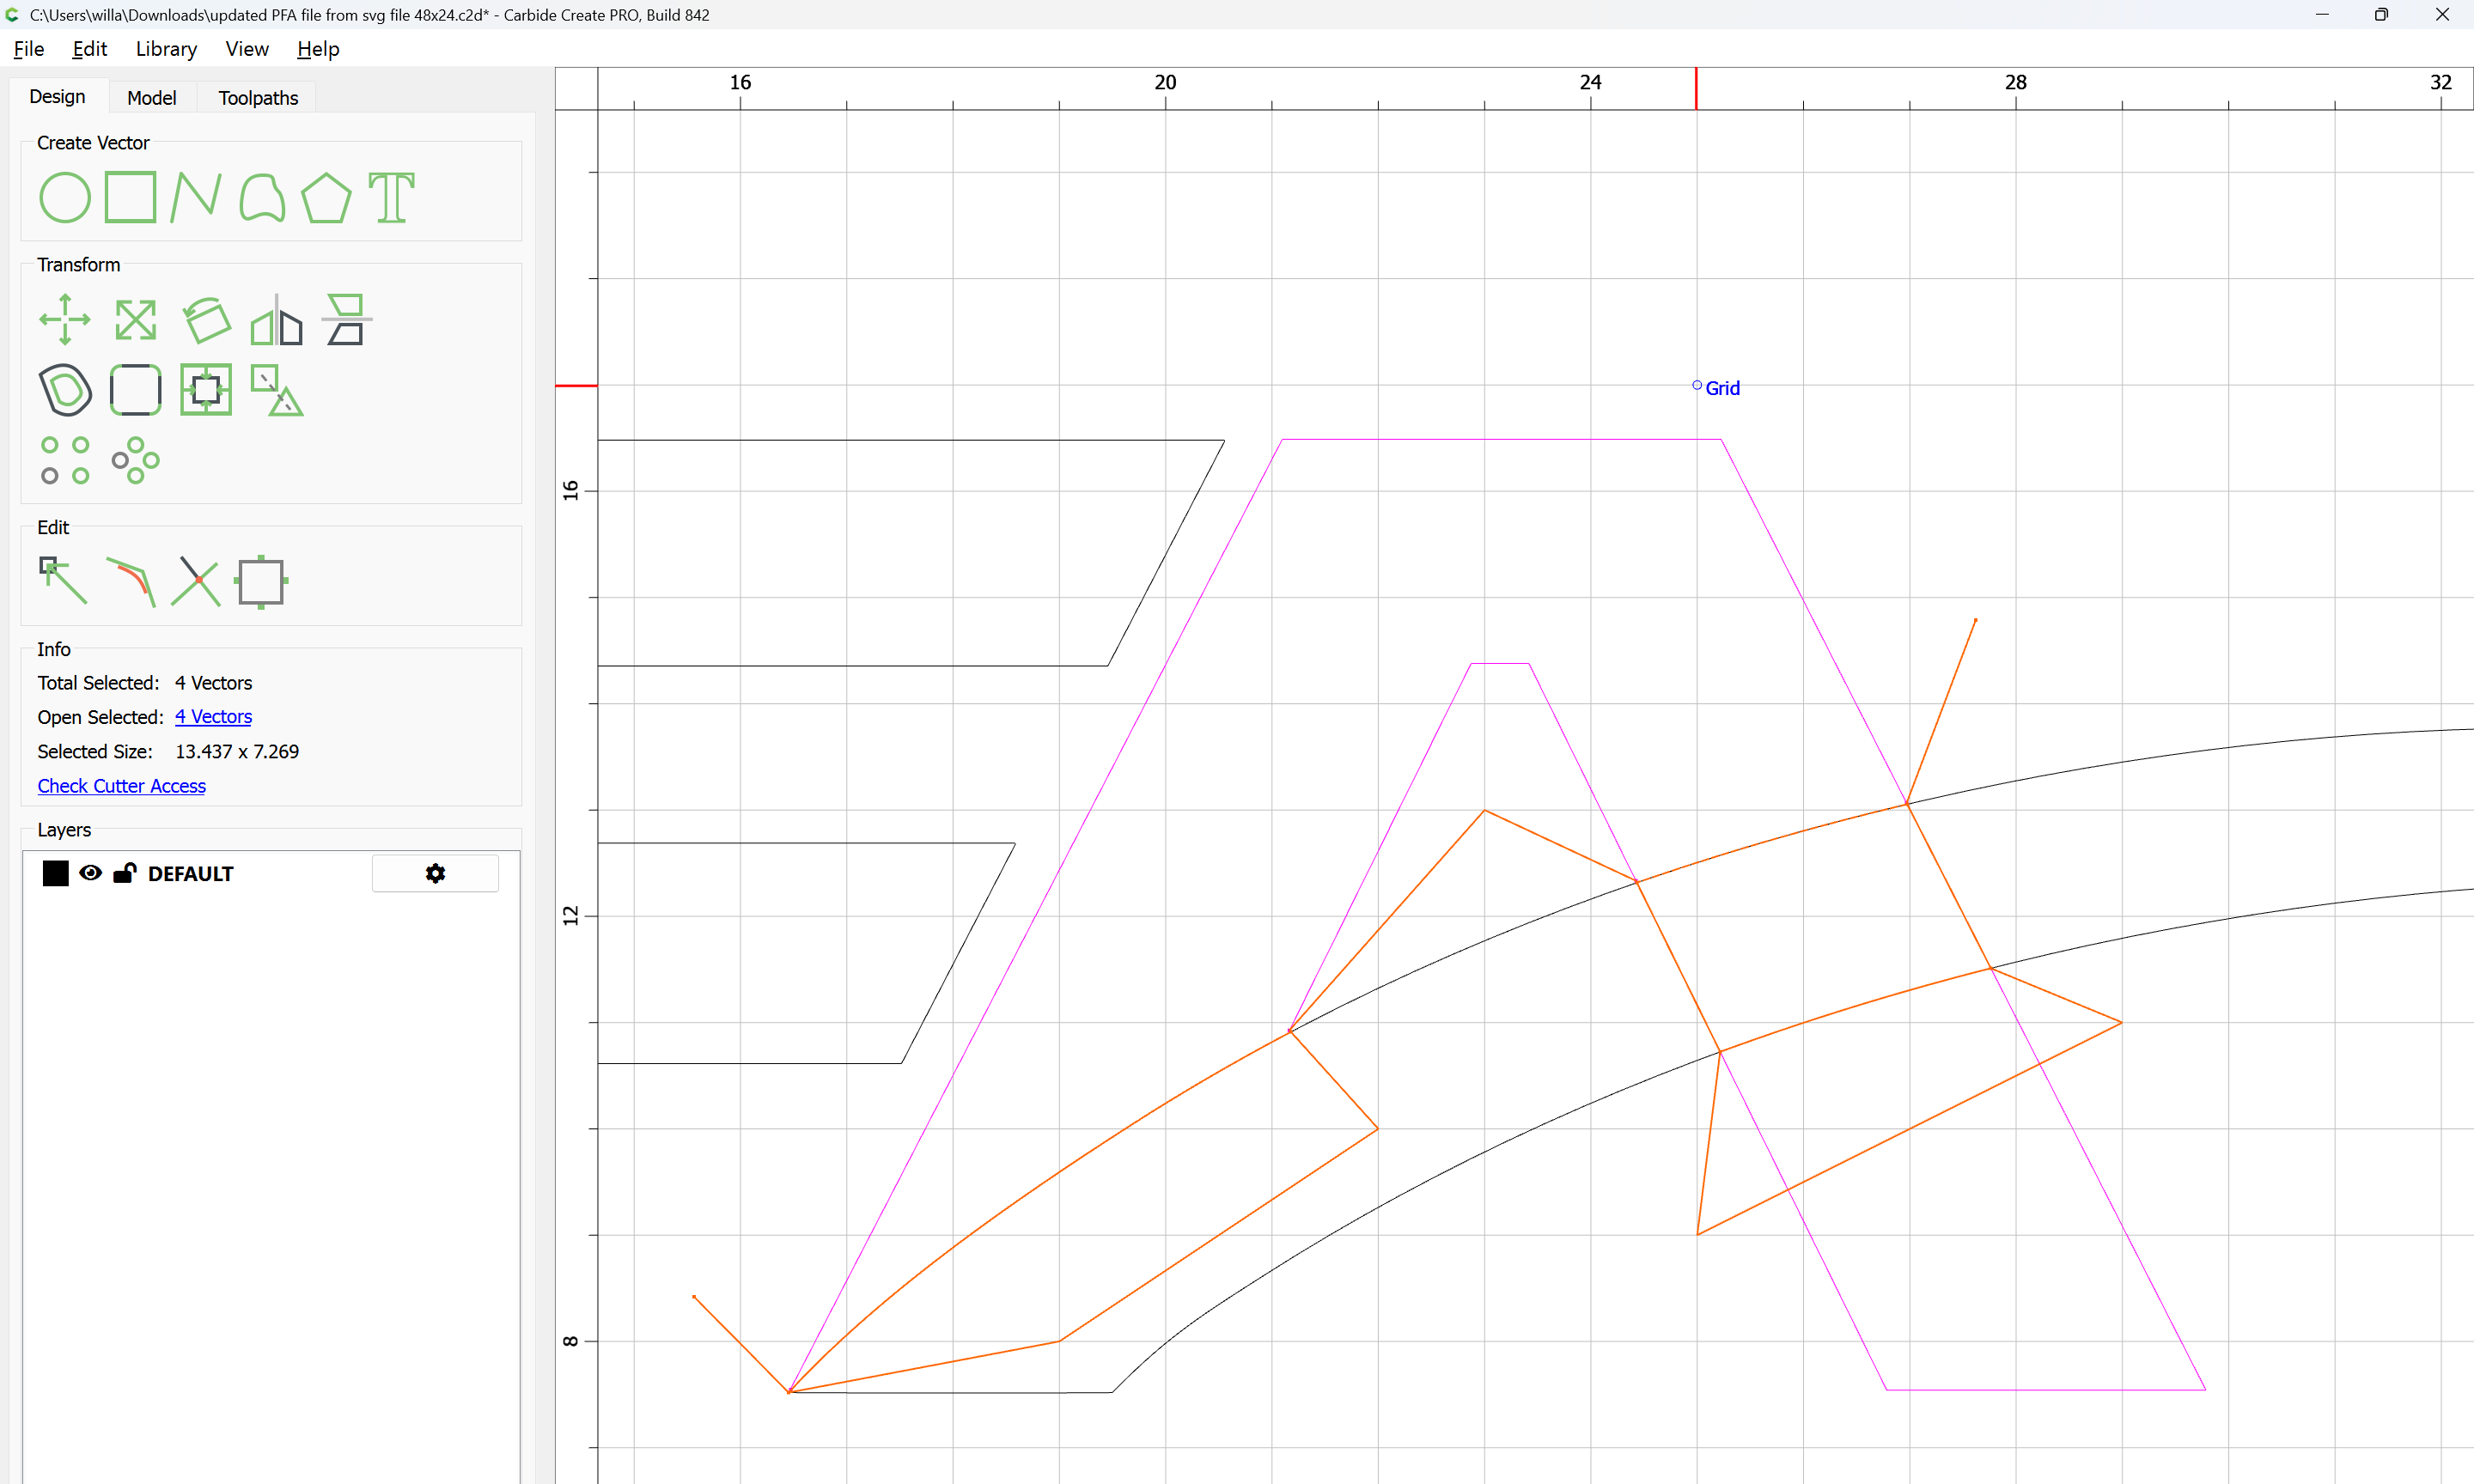The image size is (2474, 1484).
Task: Open the Scale/Resize transform tool
Action: coord(135,320)
